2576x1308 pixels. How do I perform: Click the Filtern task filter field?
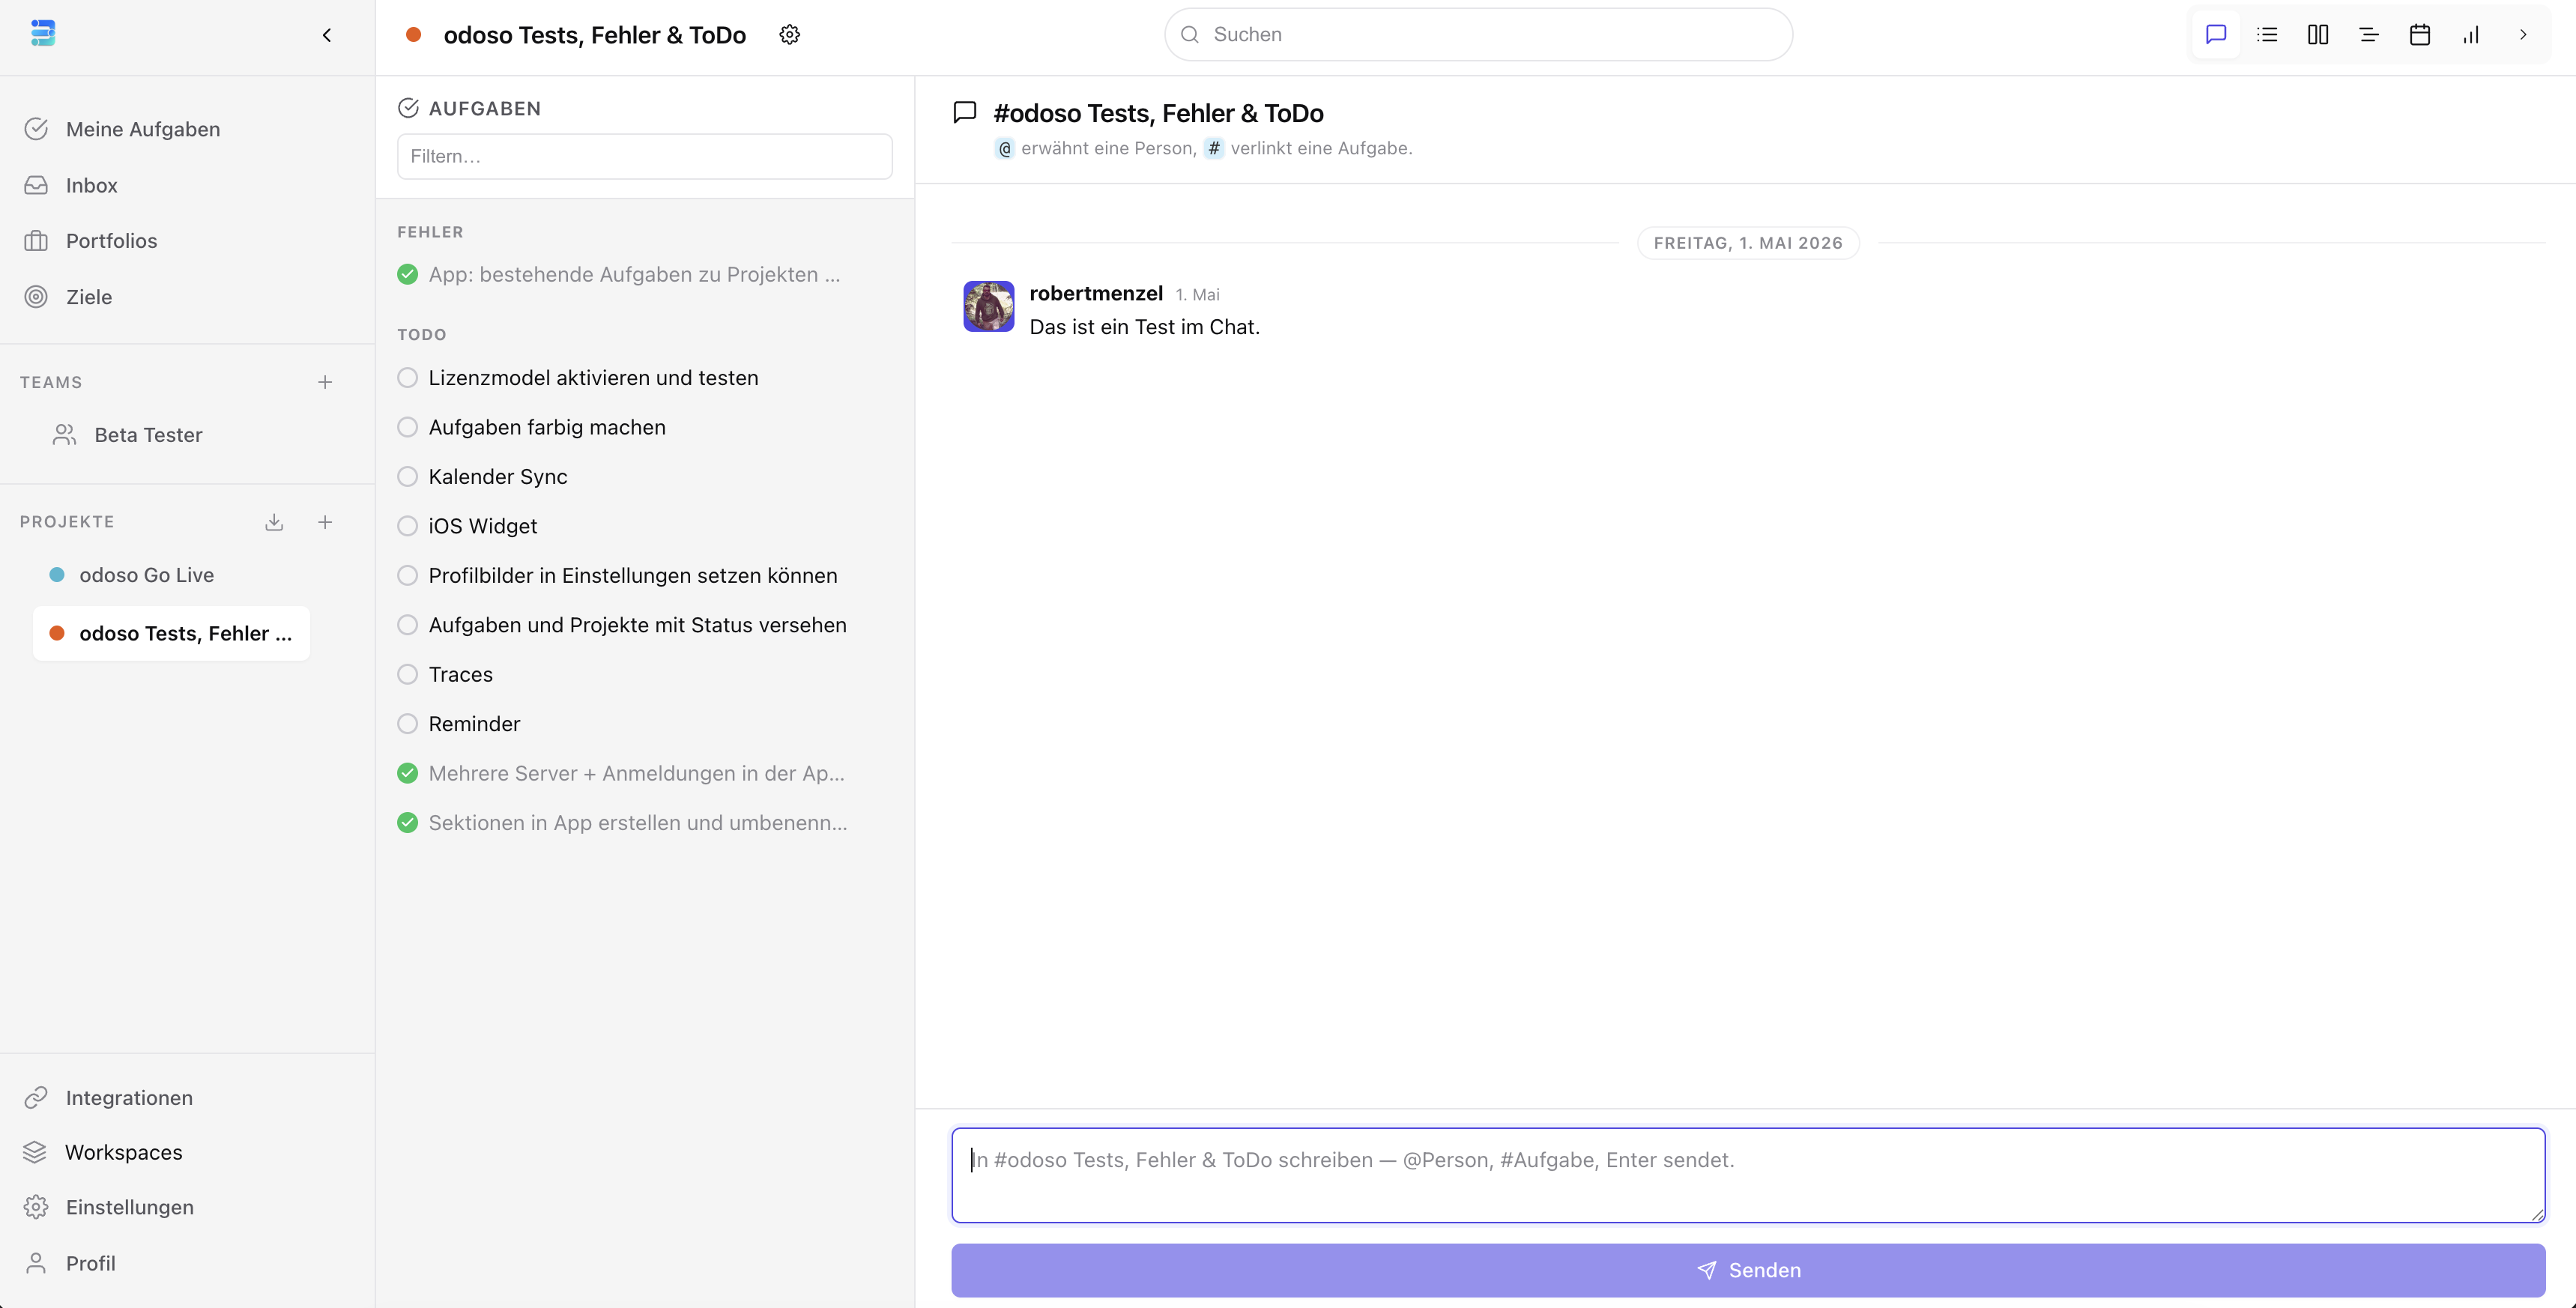(644, 156)
